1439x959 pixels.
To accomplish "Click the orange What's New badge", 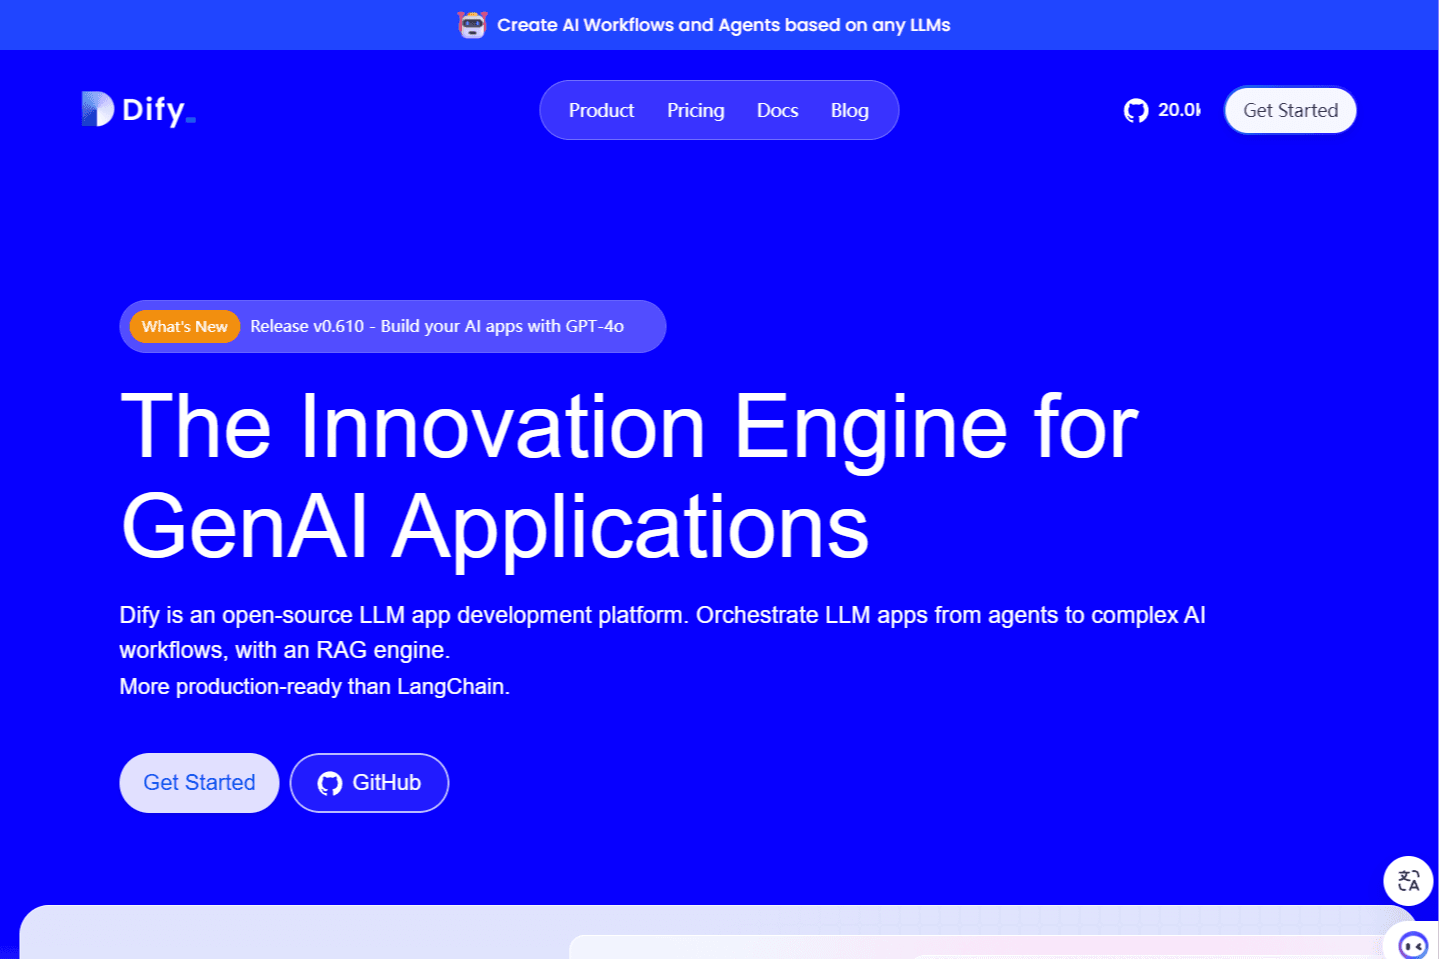I will (x=184, y=326).
